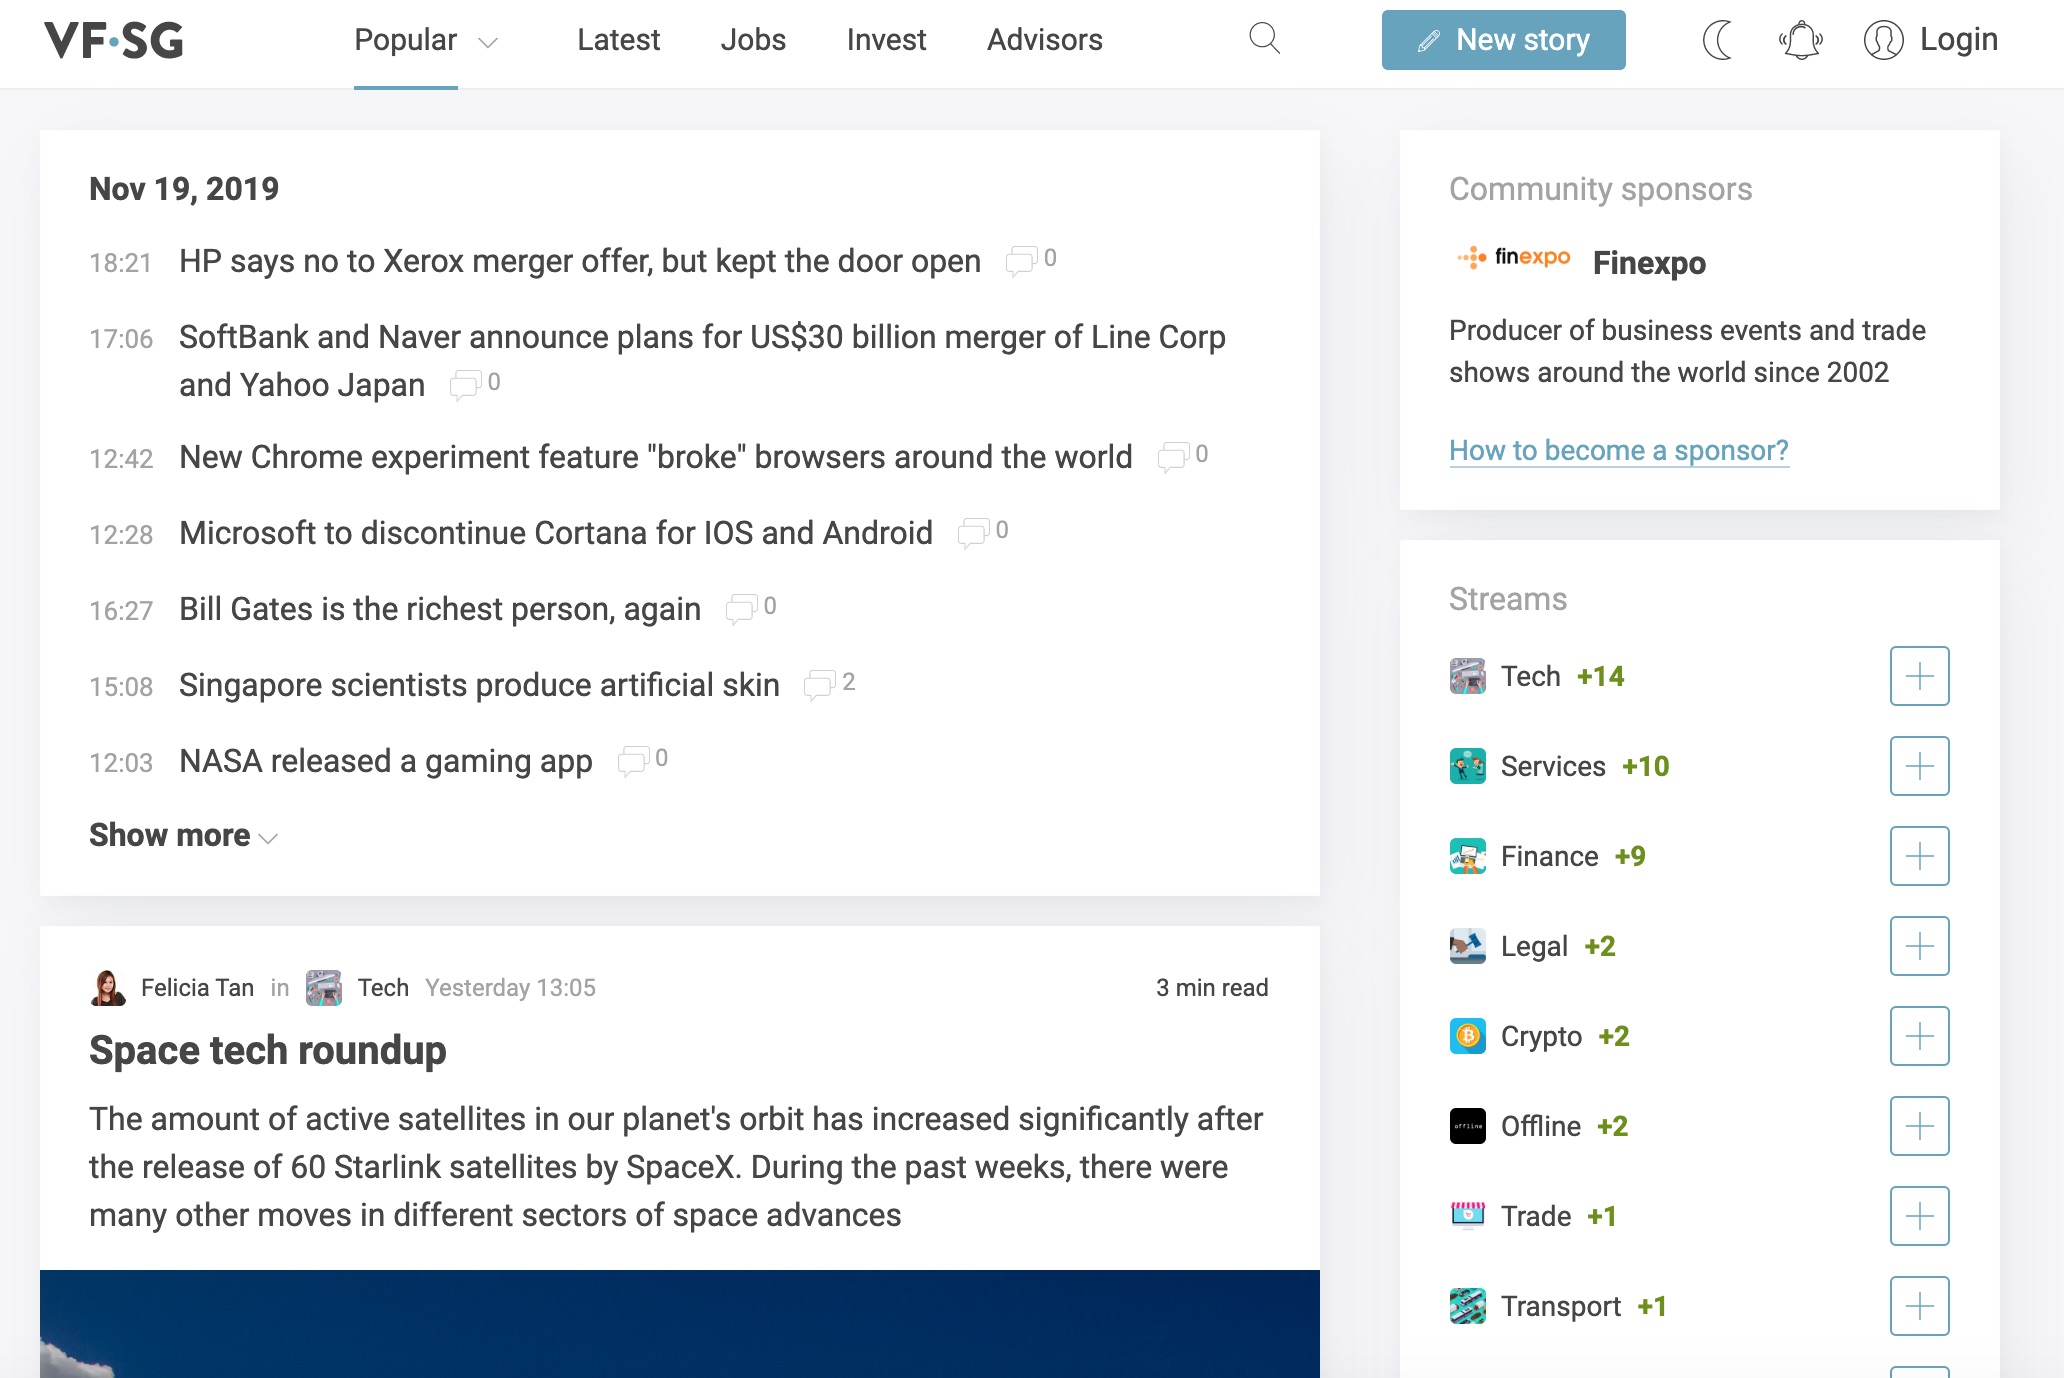This screenshot has width=2064, height=1378.
Task: Open comments on the HP Xerox merger story
Action: point(1031,260)
